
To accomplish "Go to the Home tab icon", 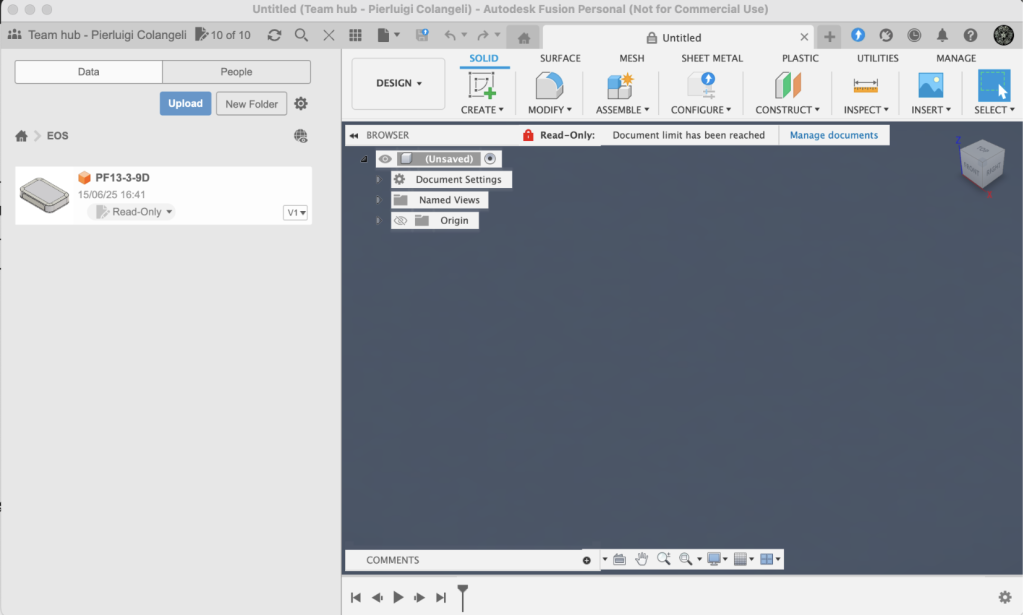I will pyautogui.click(x=524, y=38).
